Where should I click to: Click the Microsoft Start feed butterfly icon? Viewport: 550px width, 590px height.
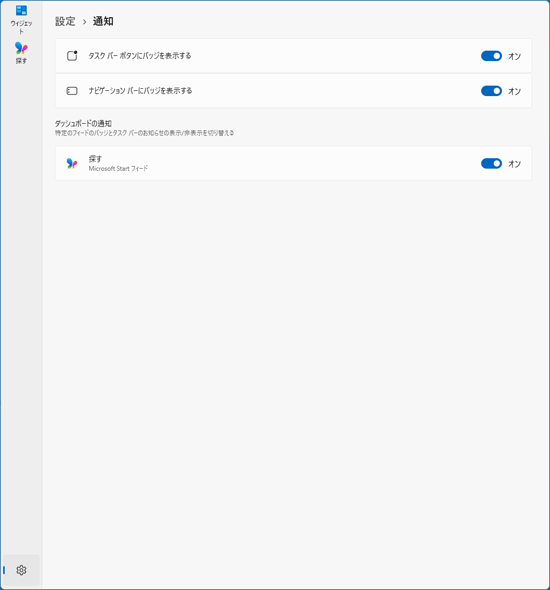pyautogui.click(x=72, y=163)
